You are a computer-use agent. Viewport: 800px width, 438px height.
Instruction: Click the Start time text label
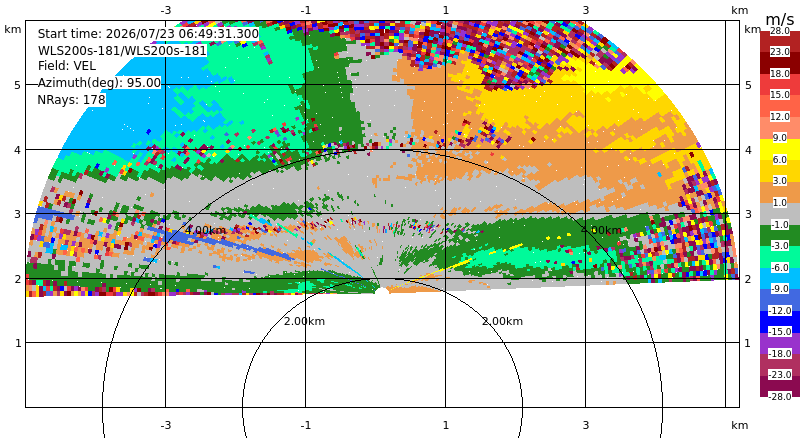pos(148,34)
